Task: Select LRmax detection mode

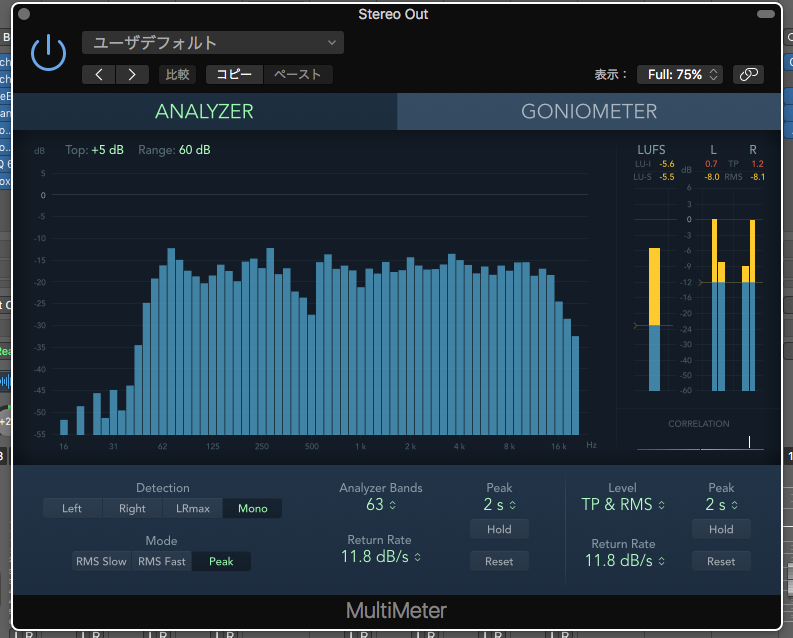Action: [x=192, y=508]
